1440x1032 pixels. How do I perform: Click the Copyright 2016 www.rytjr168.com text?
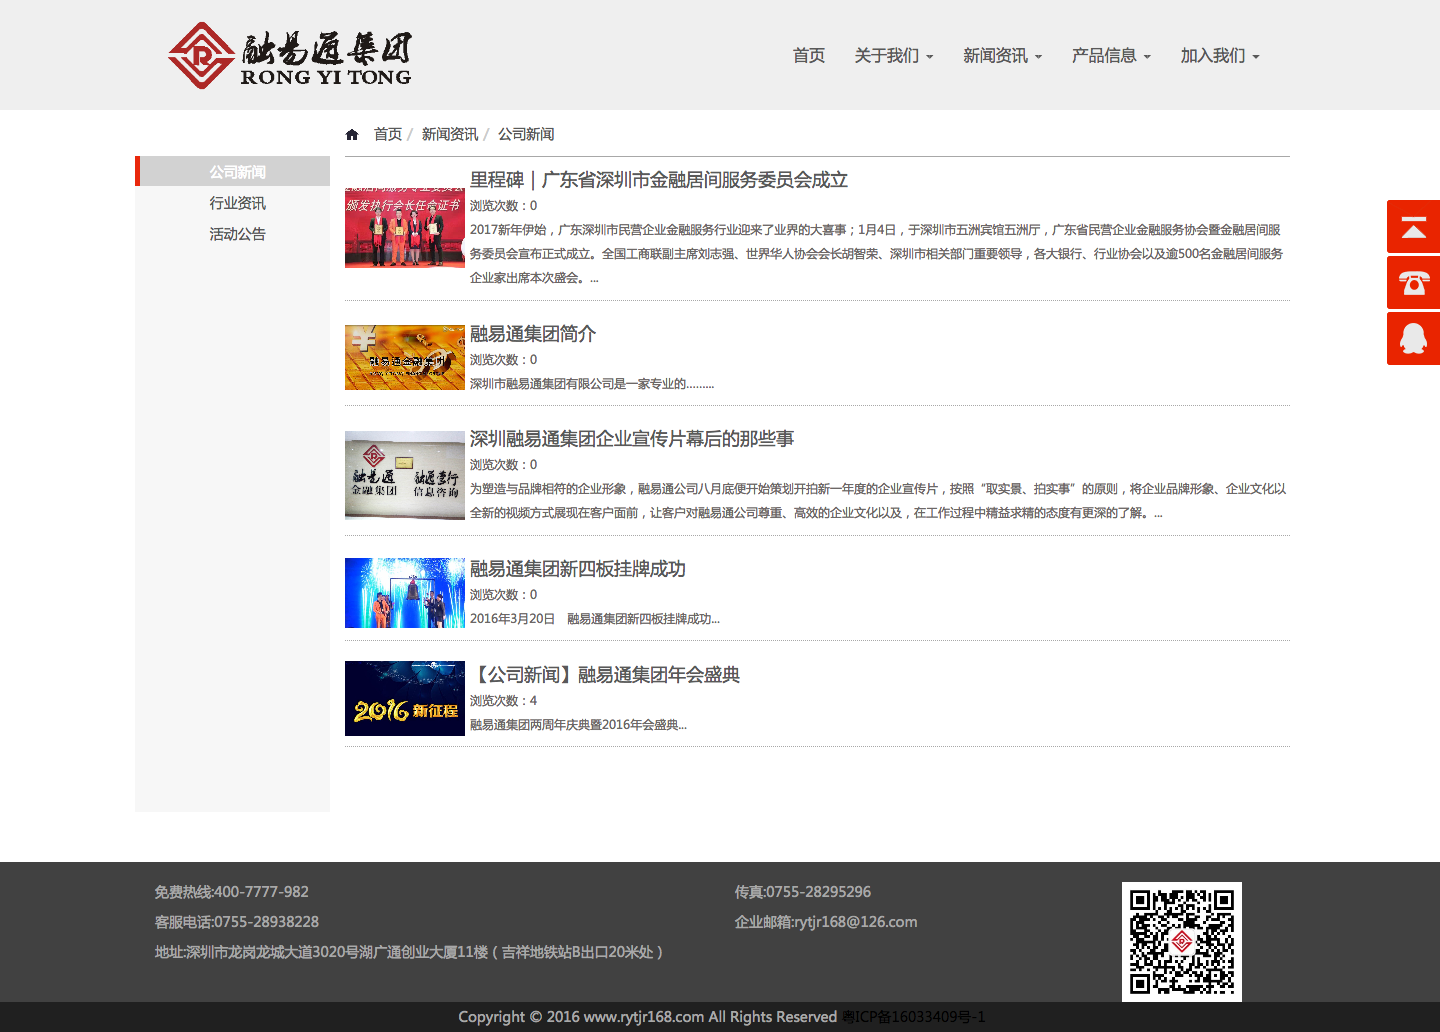(x=648, y=1017)
